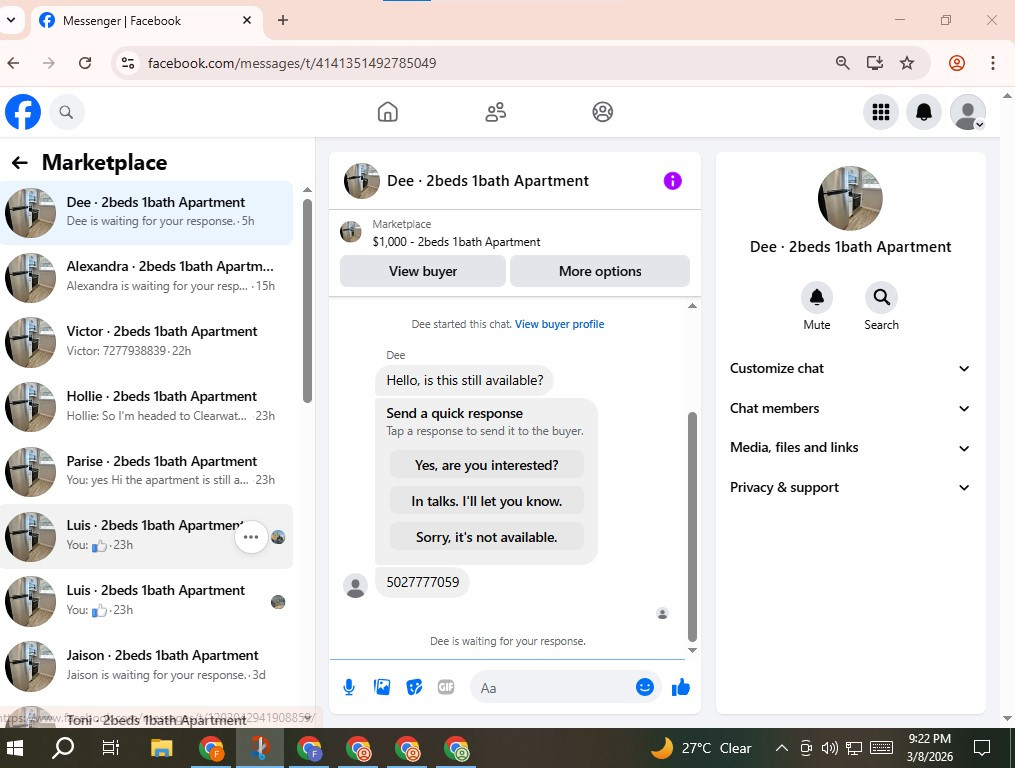1015x768 pixels.
Task: Open site information icon in address bar
Action: [128, 63]
